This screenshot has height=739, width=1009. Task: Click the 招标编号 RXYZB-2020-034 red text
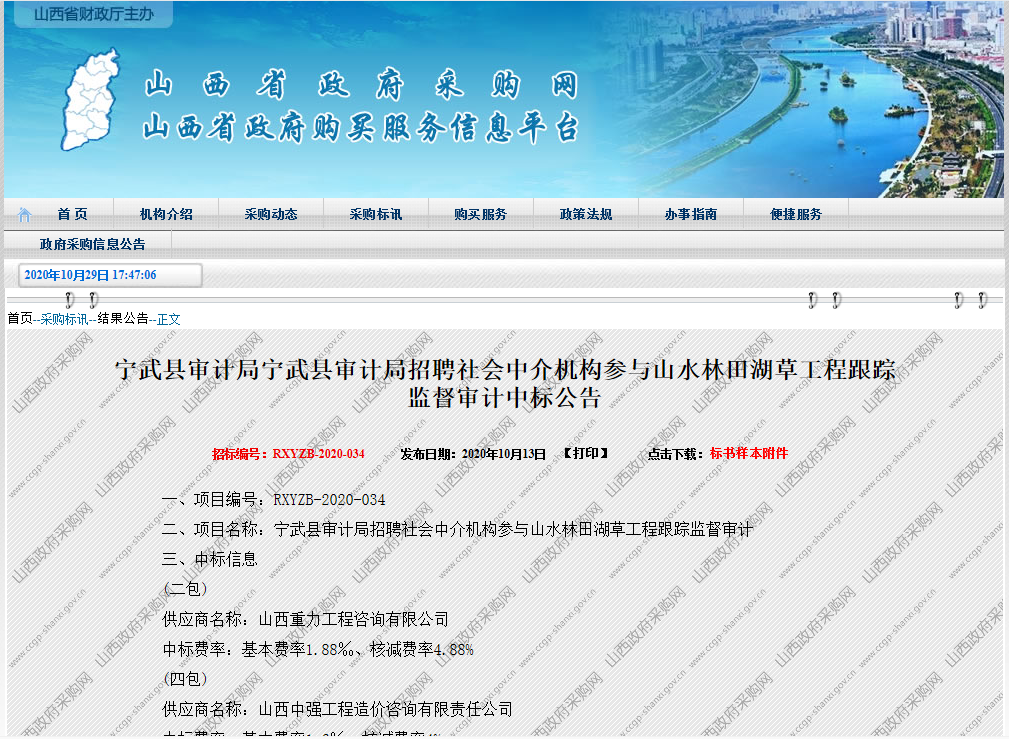[288, 454]
